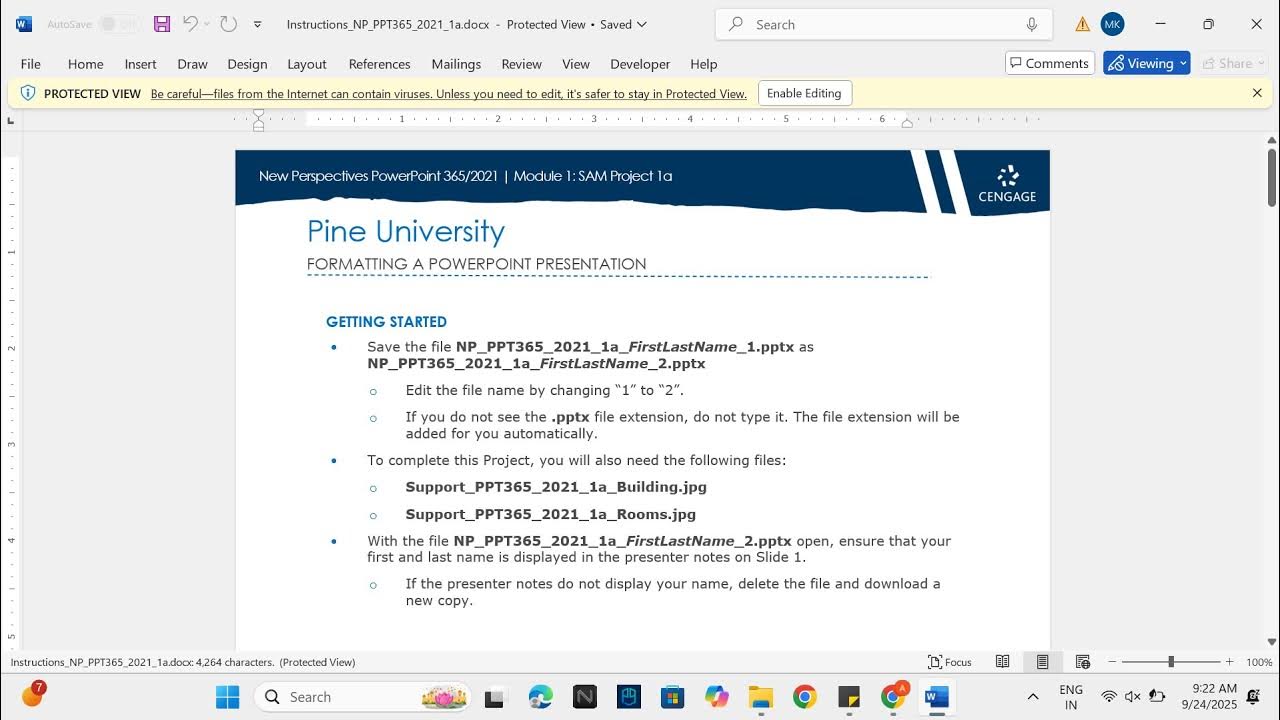Click the zoom out minus button
This screenshot has height=720, width=1280.
click(1112, 662)
